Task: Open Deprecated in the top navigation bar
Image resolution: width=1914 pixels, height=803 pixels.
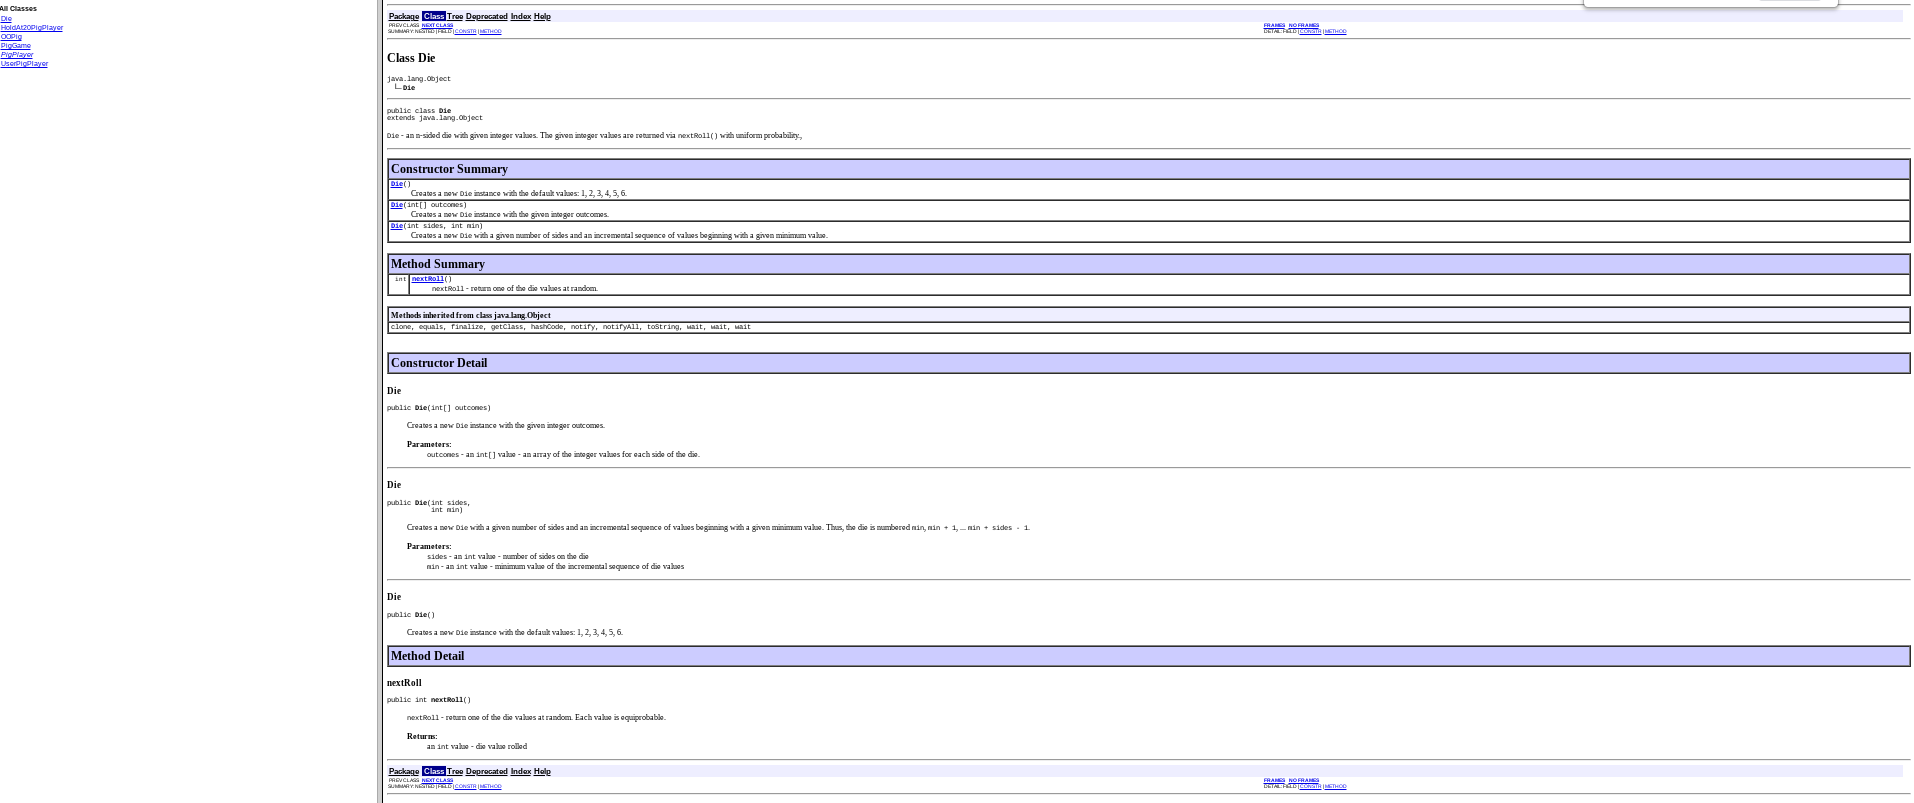Action: click(x=486, y=16)
